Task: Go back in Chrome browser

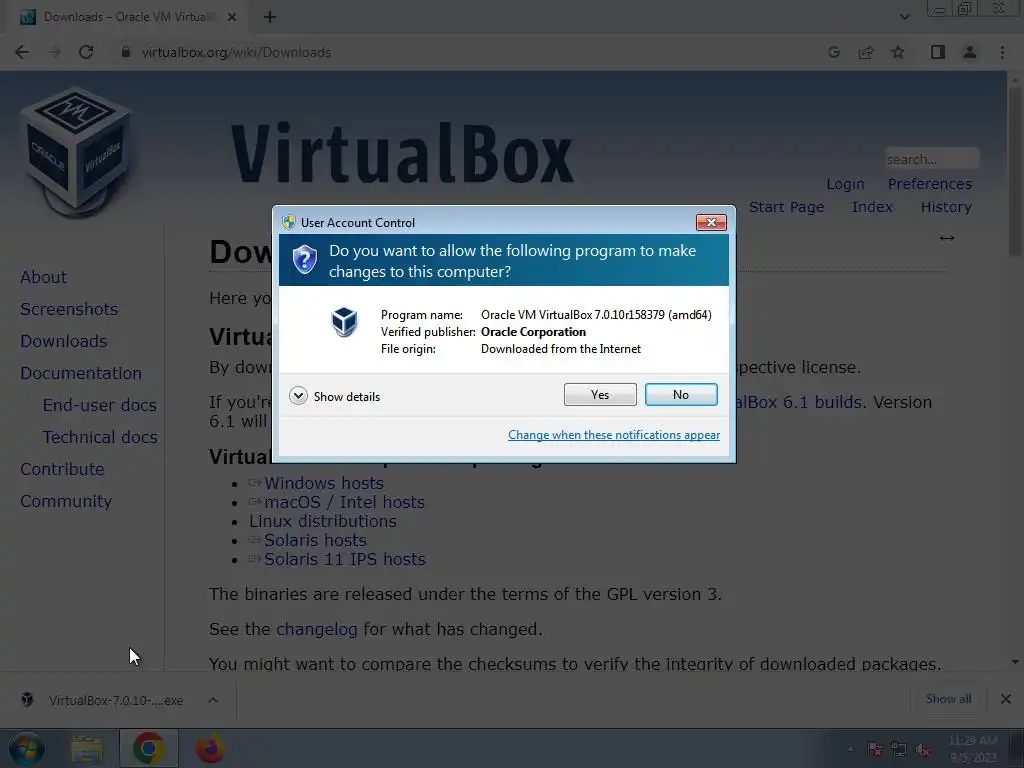Action: [x=22, y=52]
